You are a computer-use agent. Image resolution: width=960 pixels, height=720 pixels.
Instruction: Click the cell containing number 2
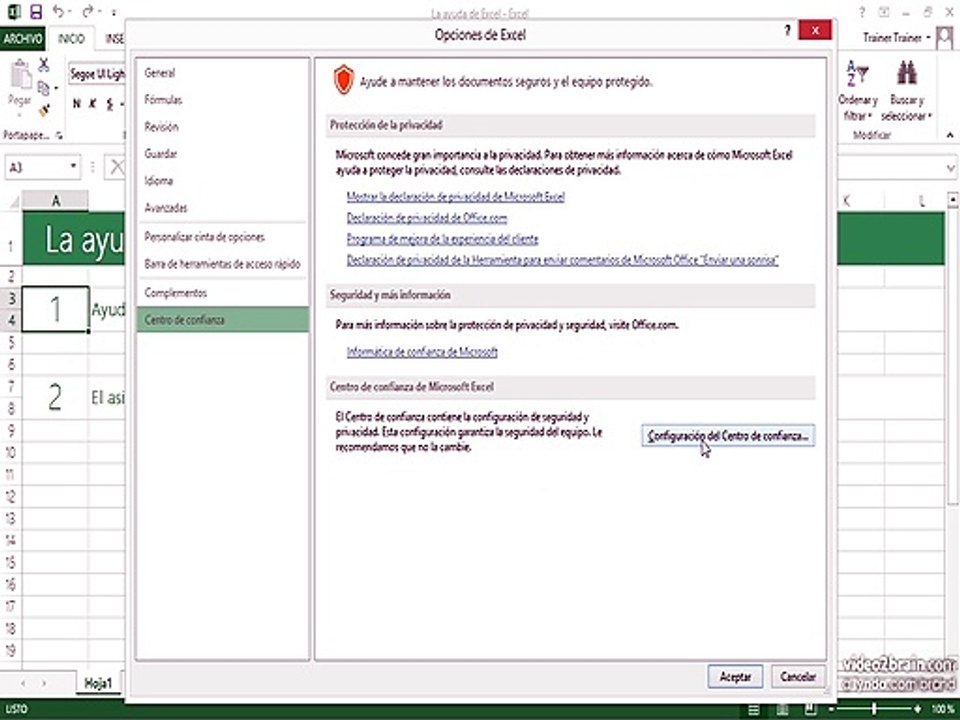[x=55, y=397]
